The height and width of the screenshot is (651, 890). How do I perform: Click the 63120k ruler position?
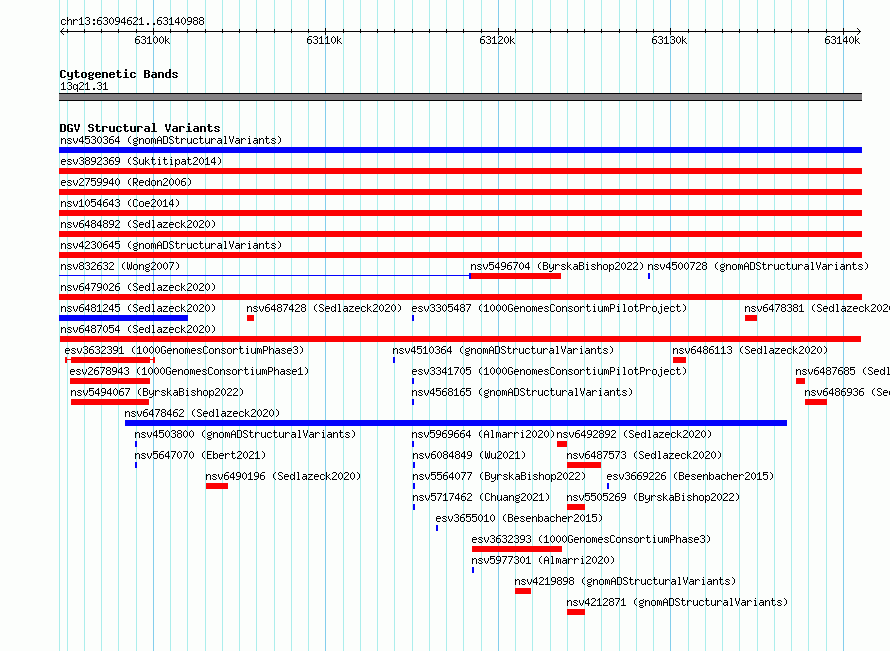click(x=497, y=41)
